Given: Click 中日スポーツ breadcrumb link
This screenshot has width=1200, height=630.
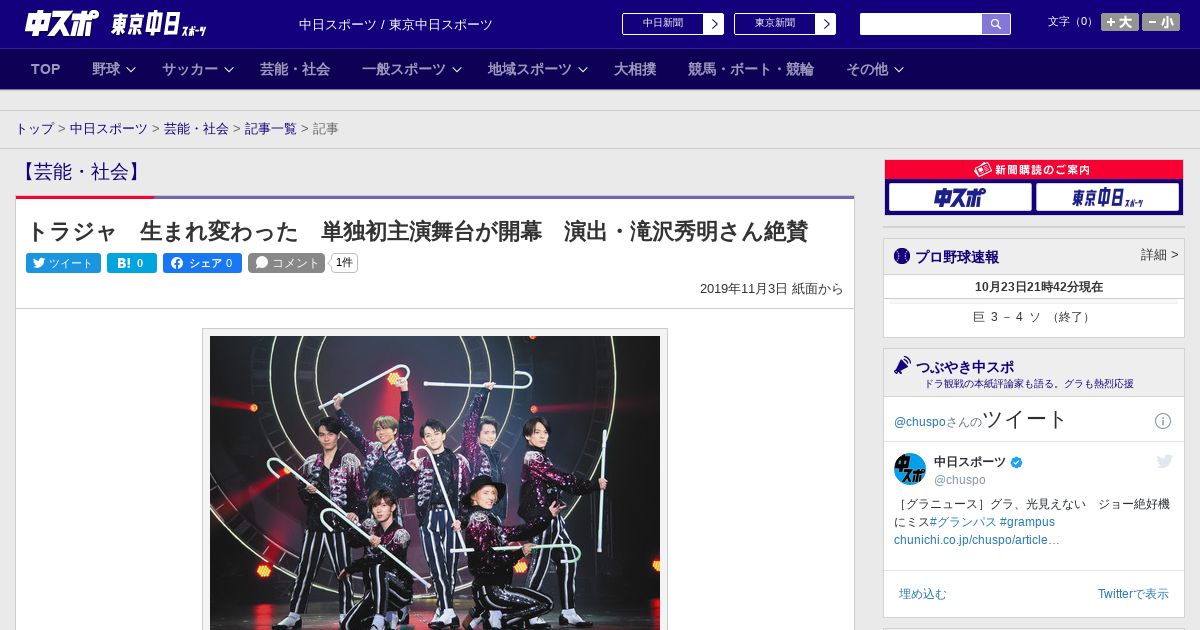Looking at the screenshot, I should [x=109, y=129].
